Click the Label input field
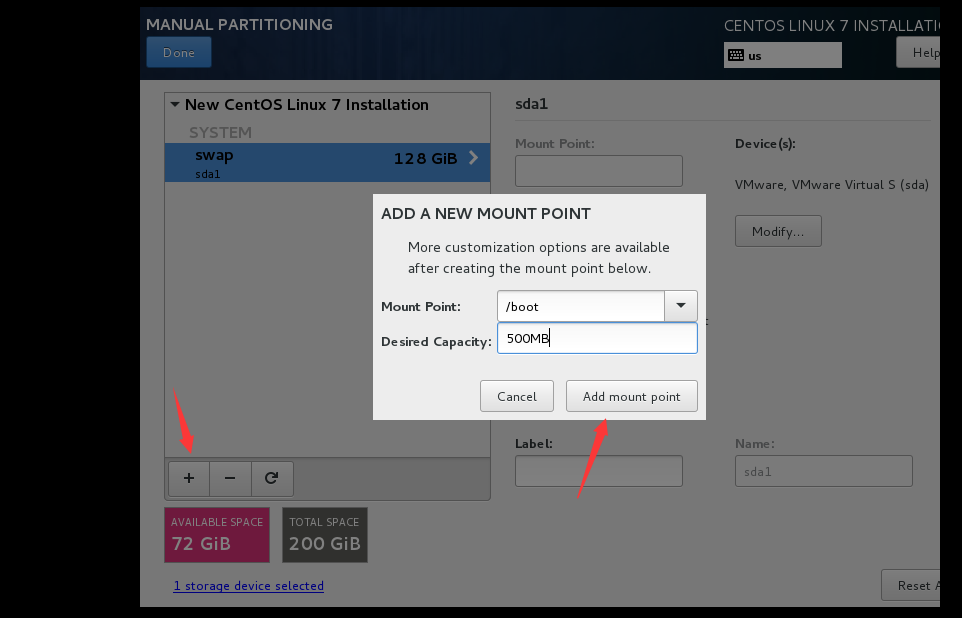The height and width of the screenshot is (618, 962). (x=599, y=471)
